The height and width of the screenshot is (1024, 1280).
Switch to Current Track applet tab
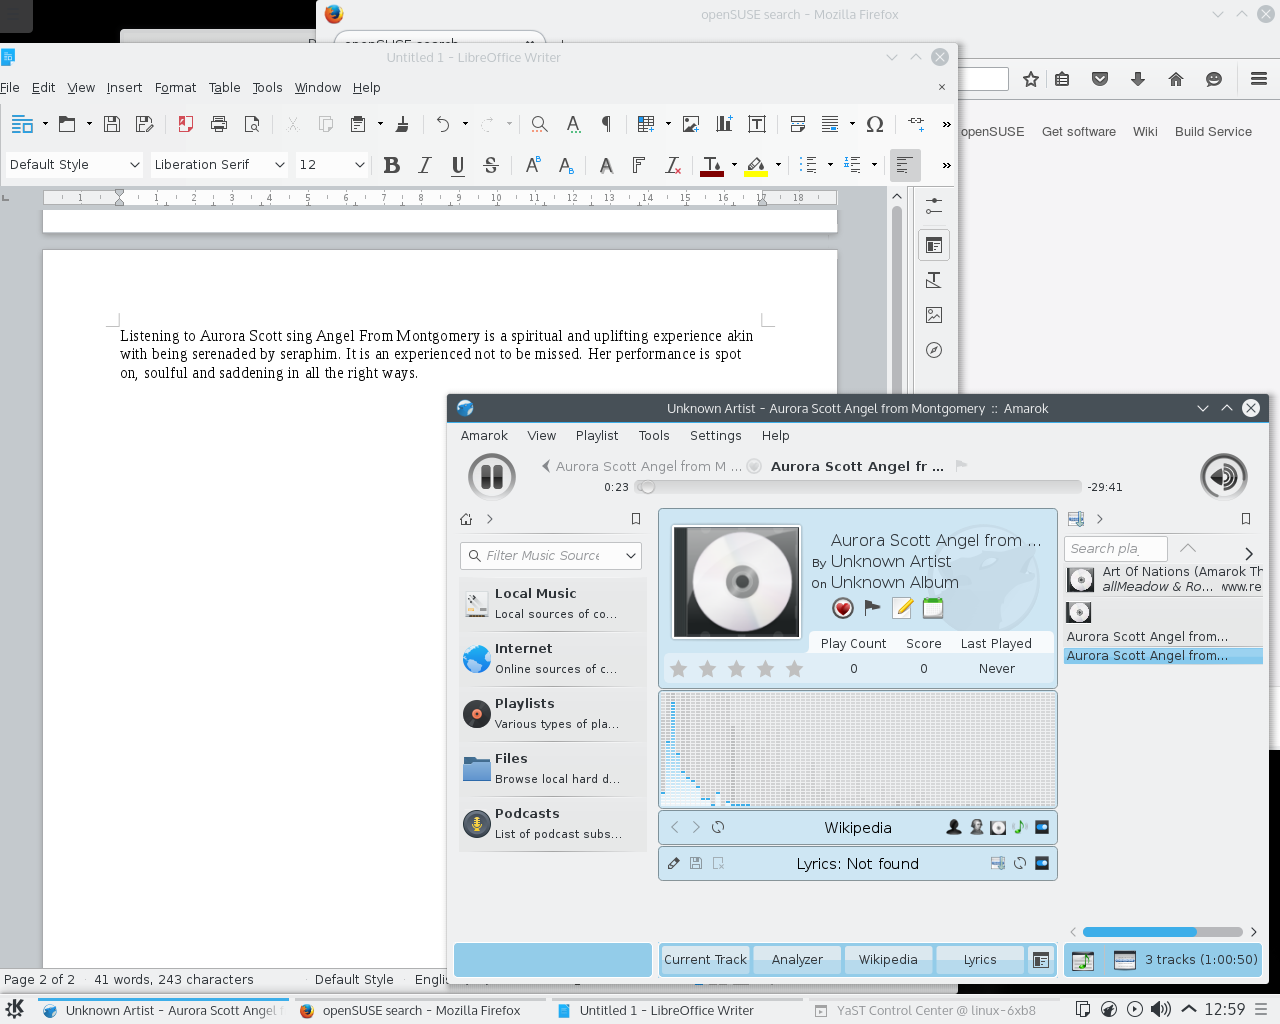click(706, 959)
